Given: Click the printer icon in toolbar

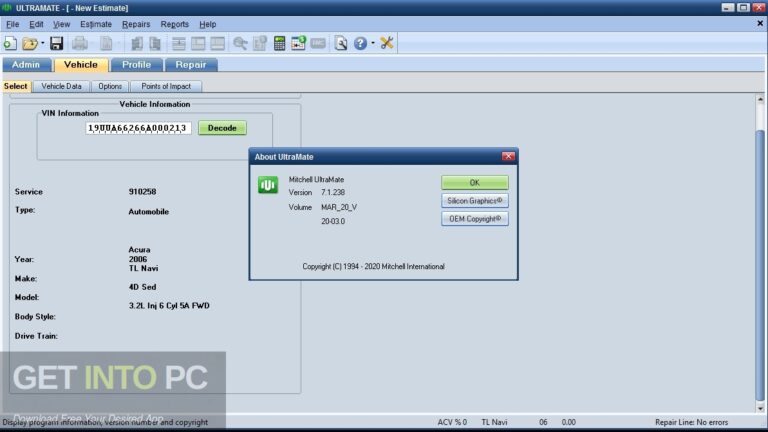Looking at the screenshot, I should pos(80,44).
